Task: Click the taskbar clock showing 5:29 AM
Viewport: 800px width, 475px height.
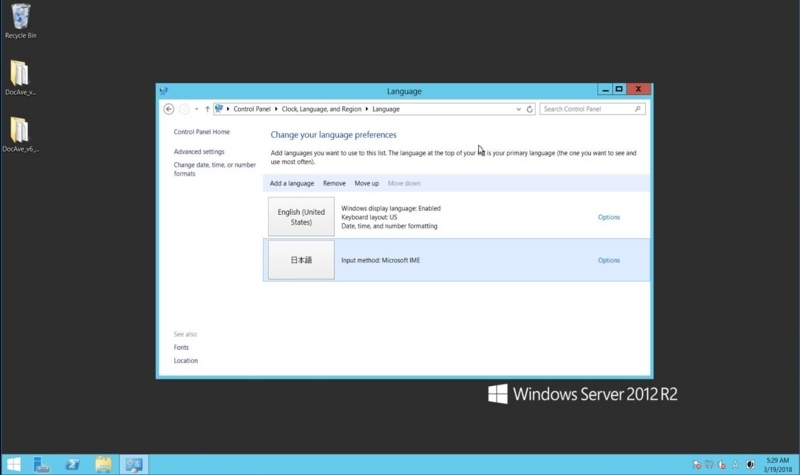Action: (778, 464)
